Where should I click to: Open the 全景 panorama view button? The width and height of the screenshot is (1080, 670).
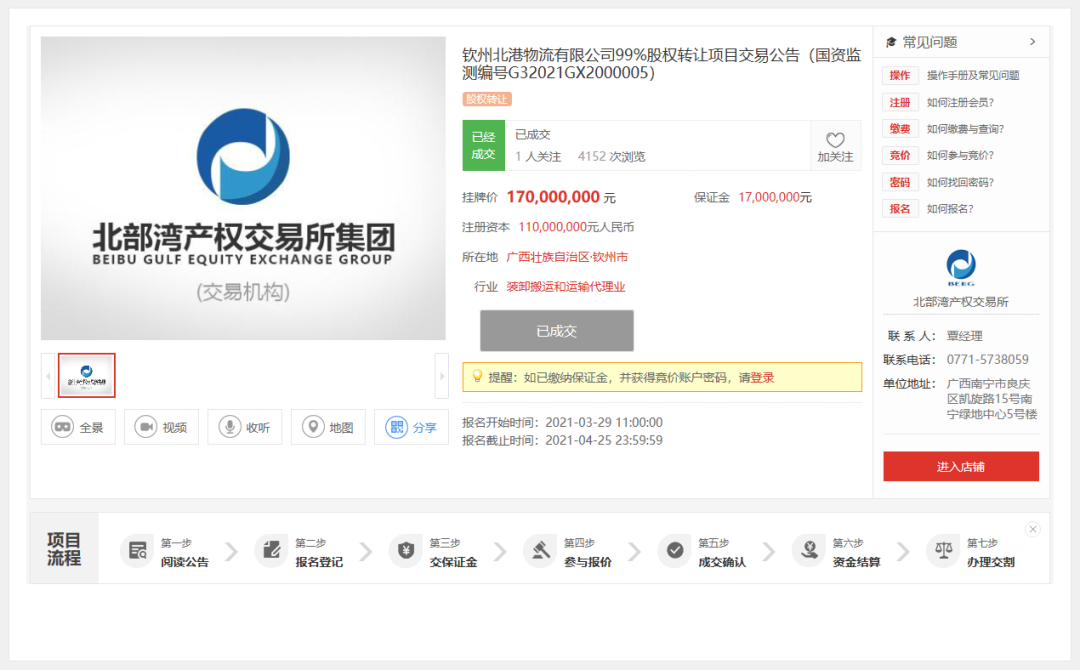click(78, 428)
